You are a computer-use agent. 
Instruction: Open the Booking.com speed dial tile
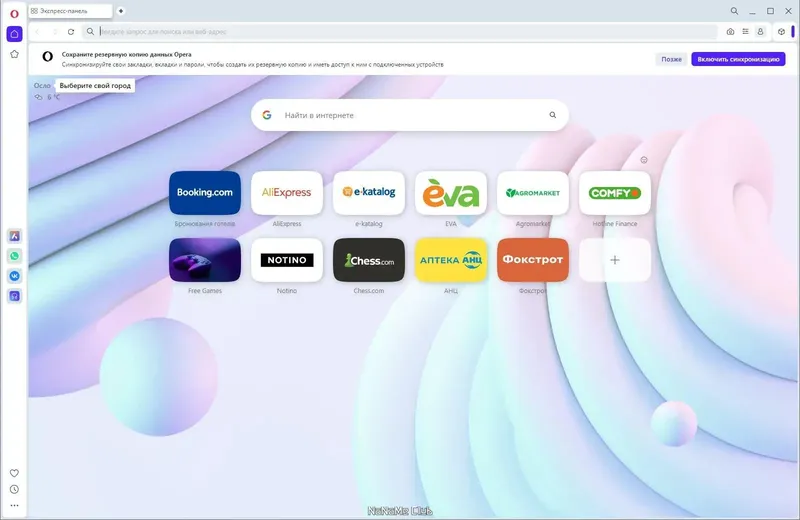pos(205,193)
